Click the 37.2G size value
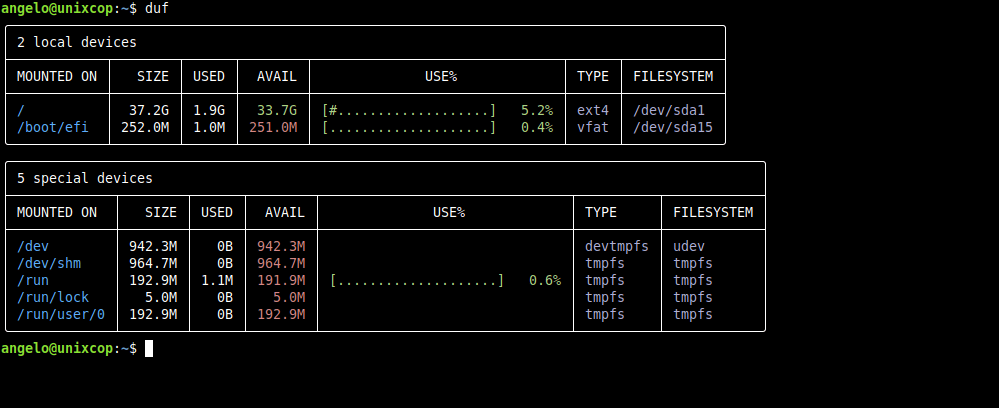The width and height of the screenshot is (999, 408). point(149,110)
